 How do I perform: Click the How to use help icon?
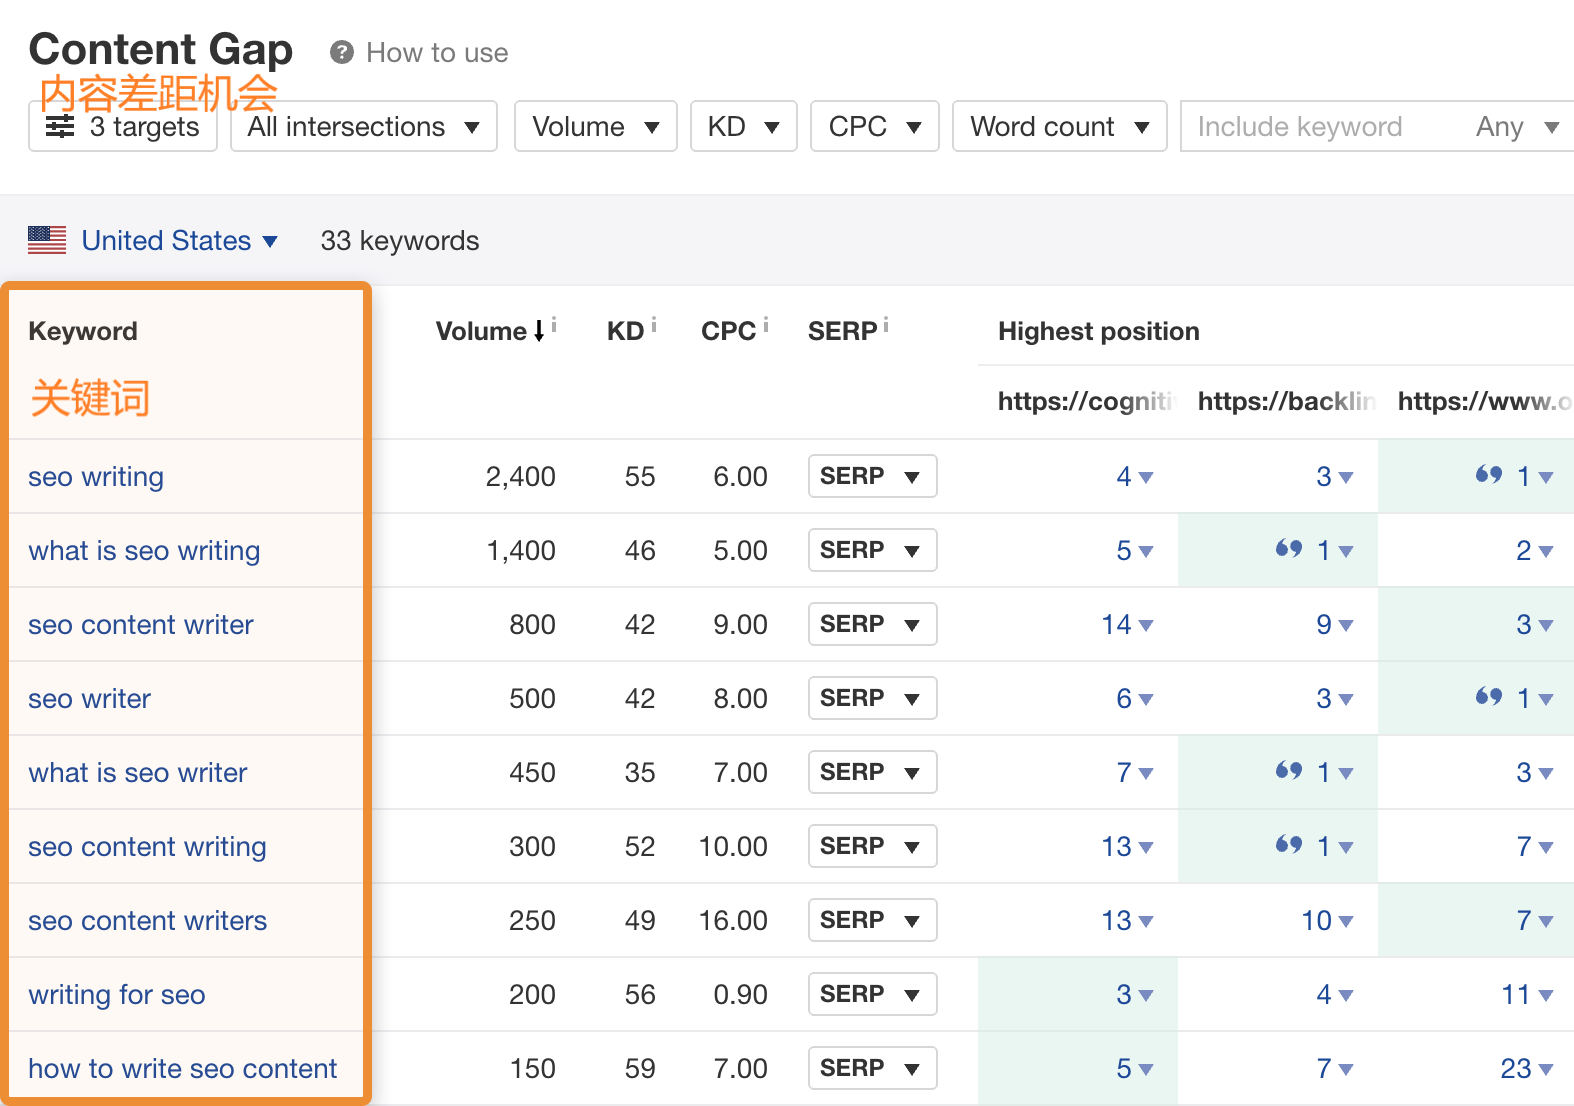point(342,53)
